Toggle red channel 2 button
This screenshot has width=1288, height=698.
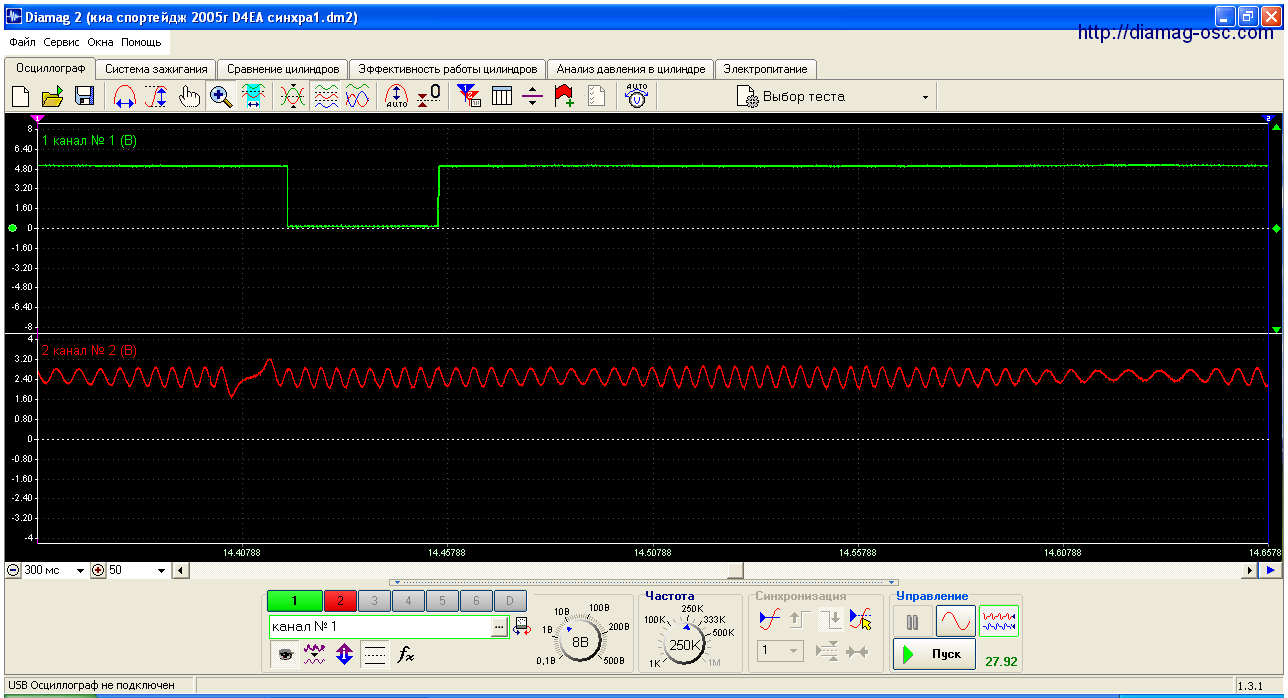pos(340,601)
